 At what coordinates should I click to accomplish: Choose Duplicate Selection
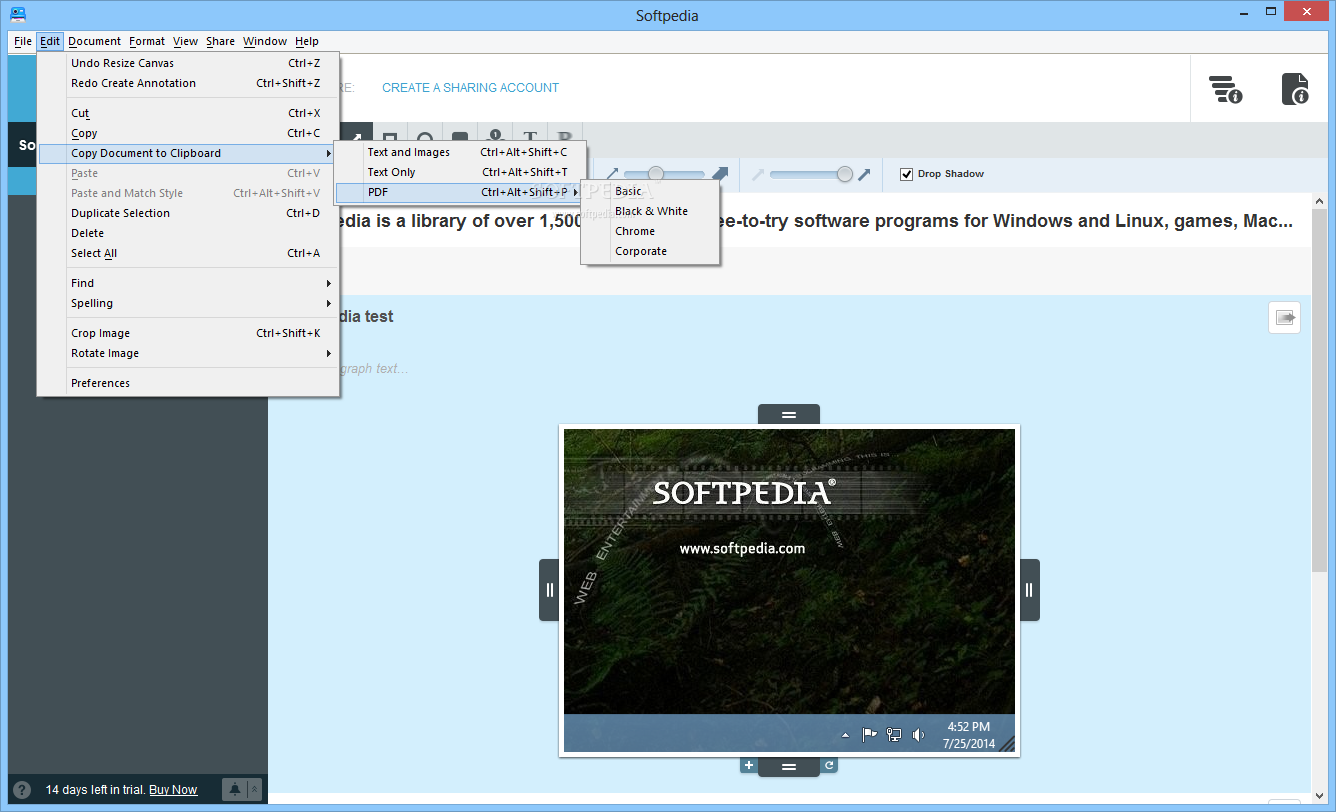[188, 213]
